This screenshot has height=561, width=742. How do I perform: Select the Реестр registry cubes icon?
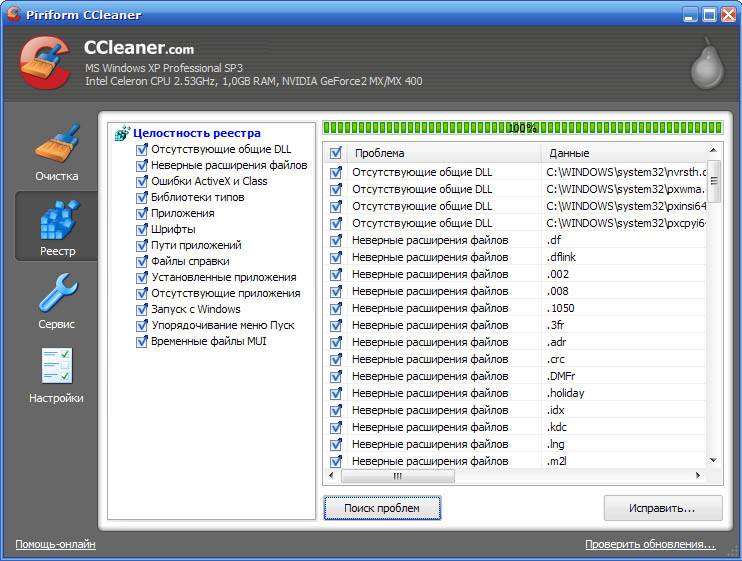57,221
